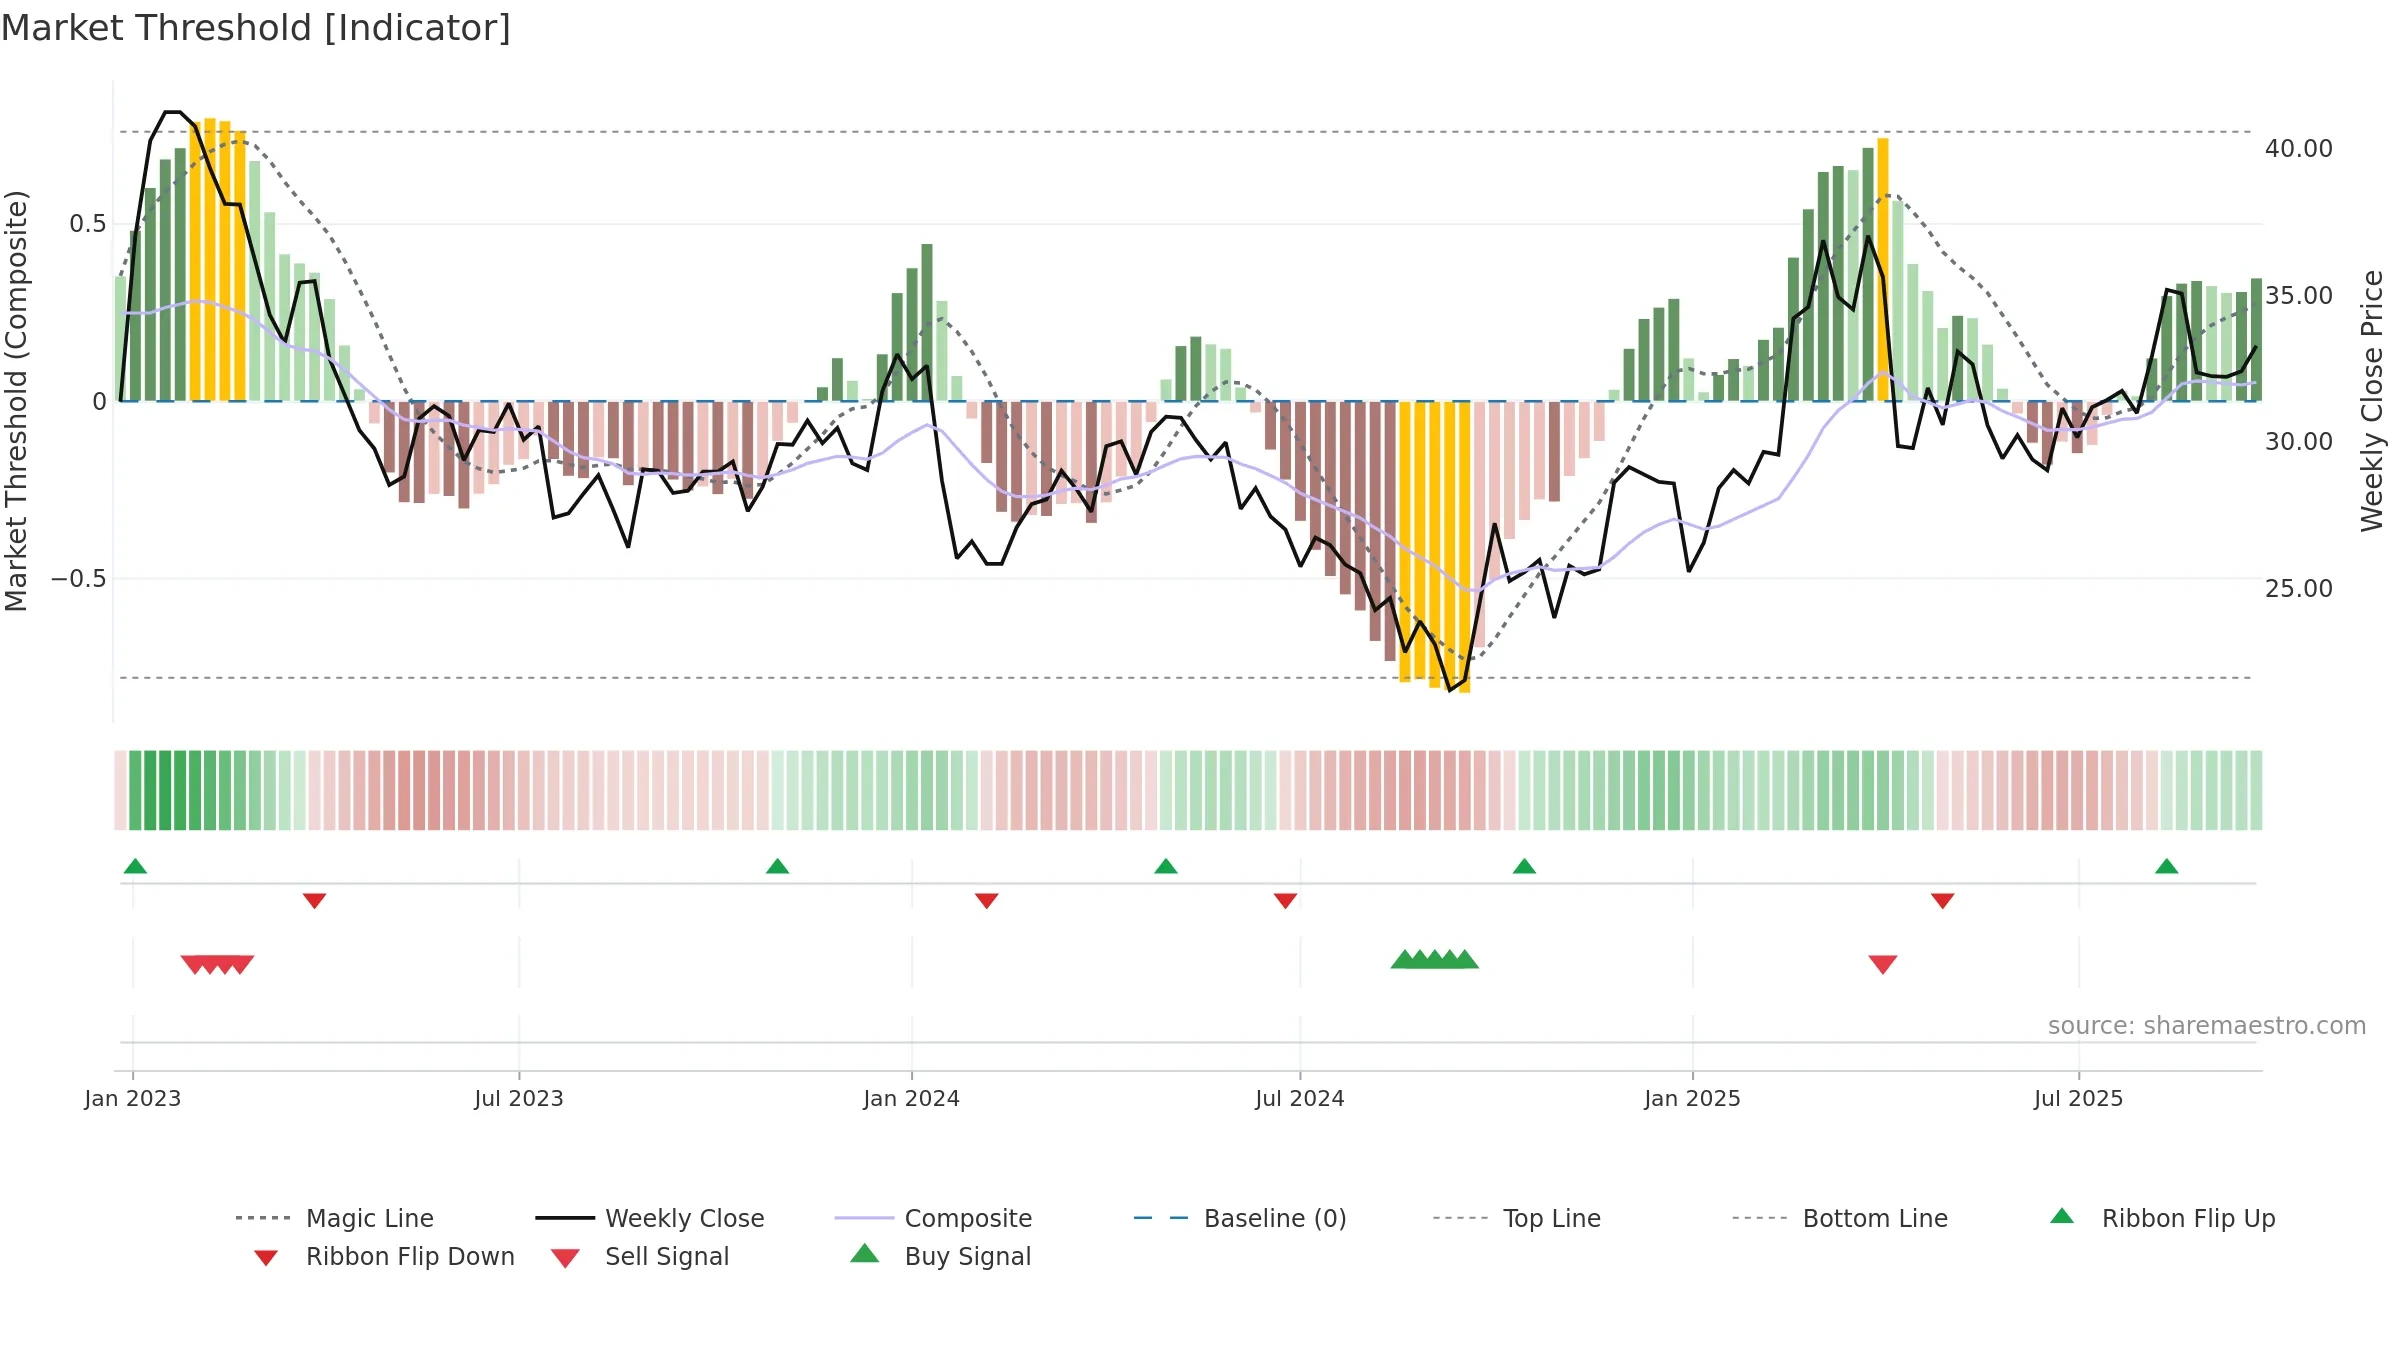Click the sharemaestro.com source text
Image resolution: width=2400 pixels, height=1350 pixels.
tap(2207, 1026)
